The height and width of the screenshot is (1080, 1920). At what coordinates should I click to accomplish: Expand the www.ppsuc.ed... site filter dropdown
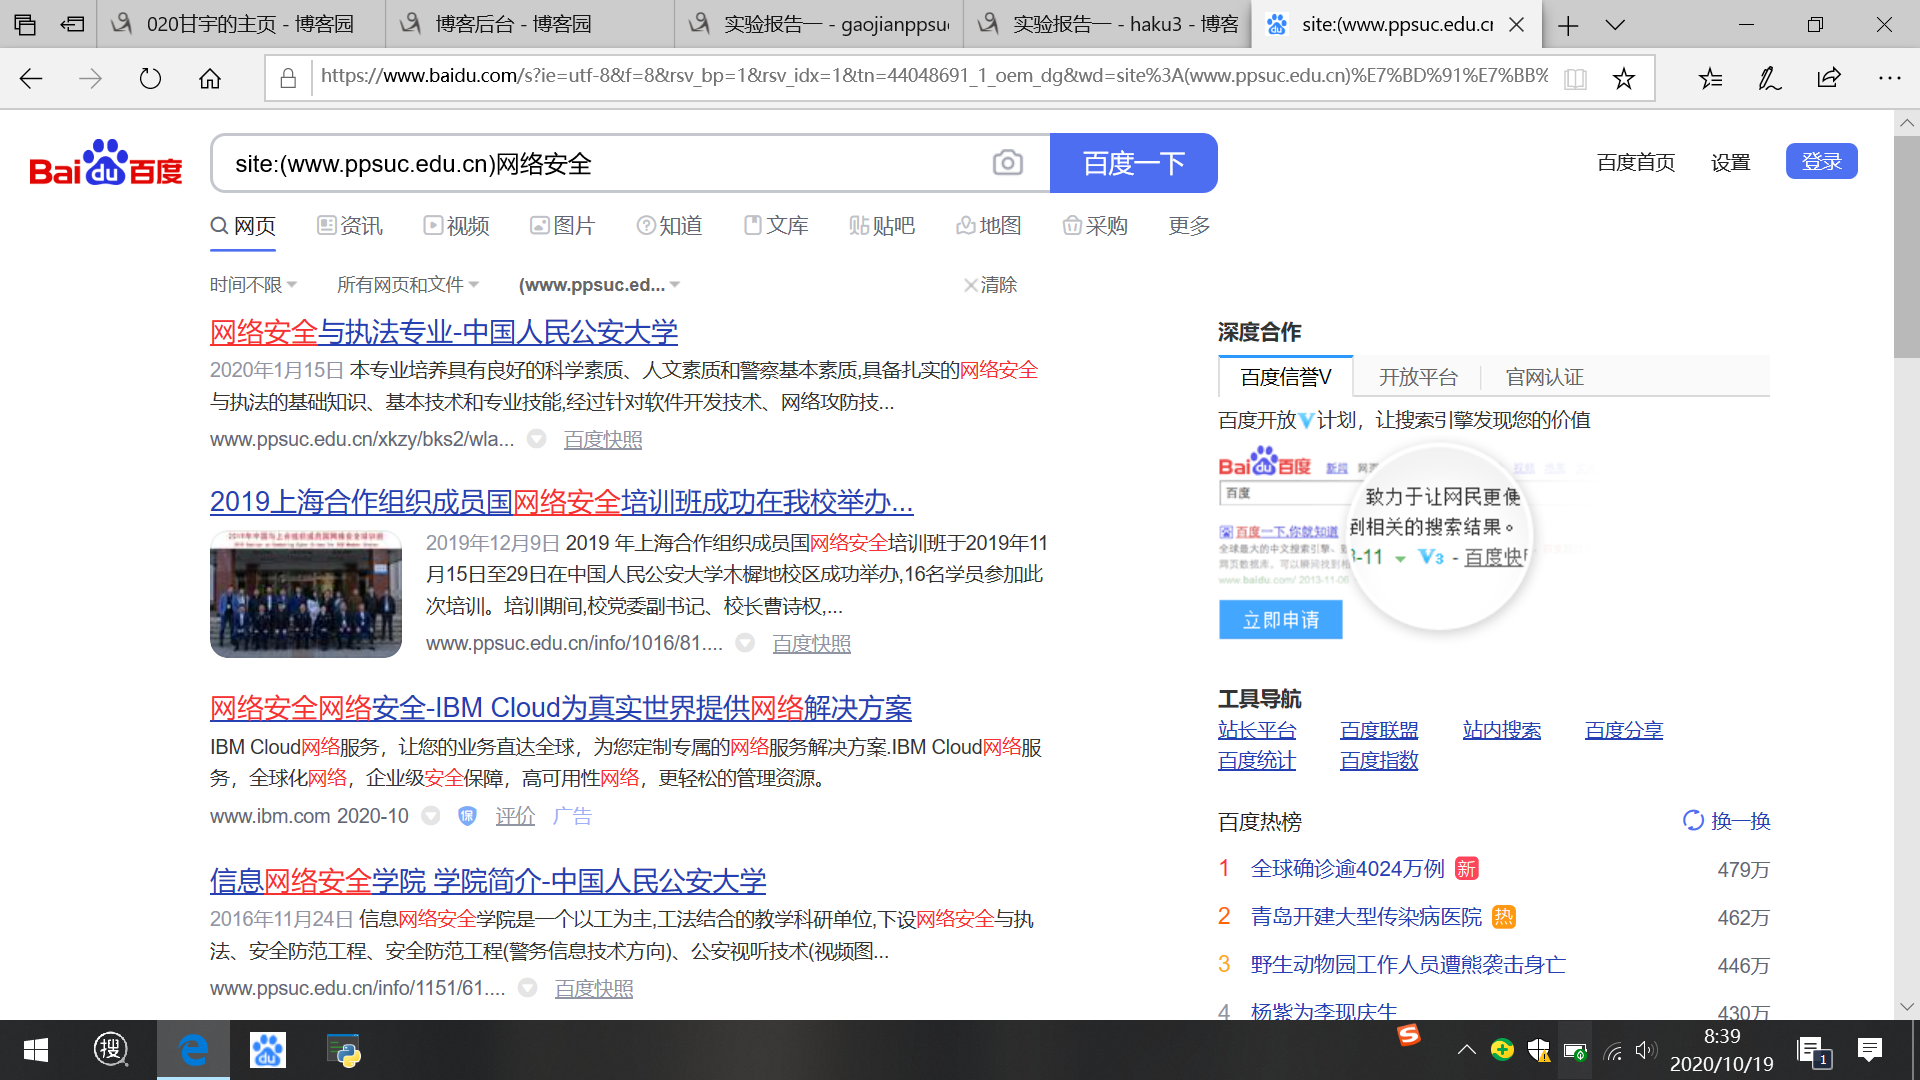tap(599, 285)
